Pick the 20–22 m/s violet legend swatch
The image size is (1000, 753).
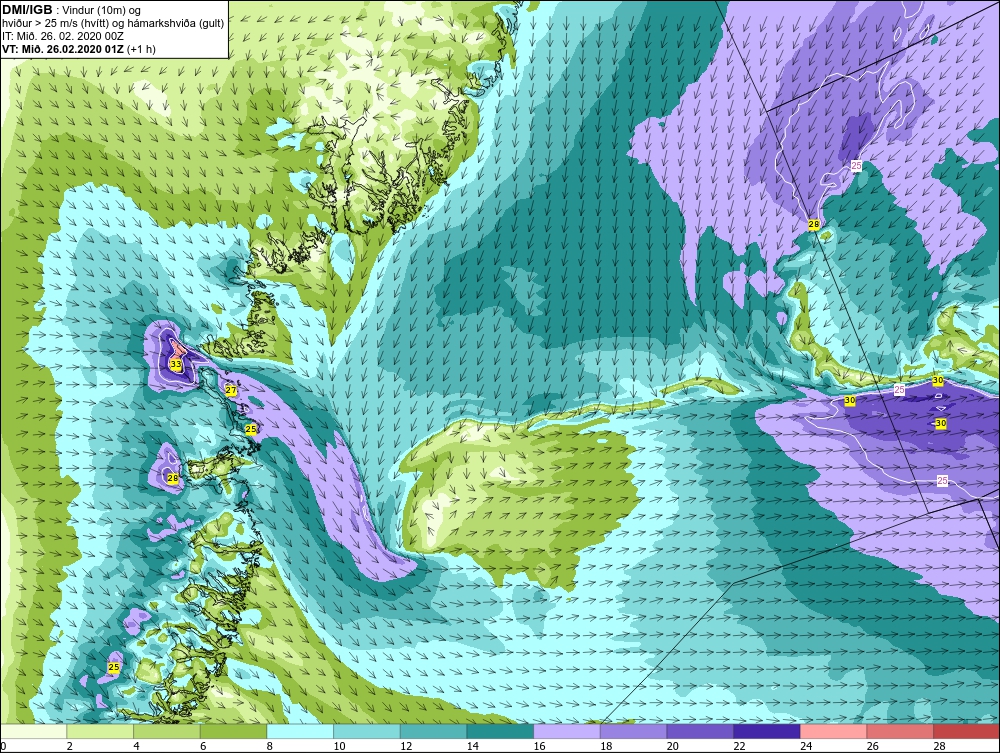[700, 731]
